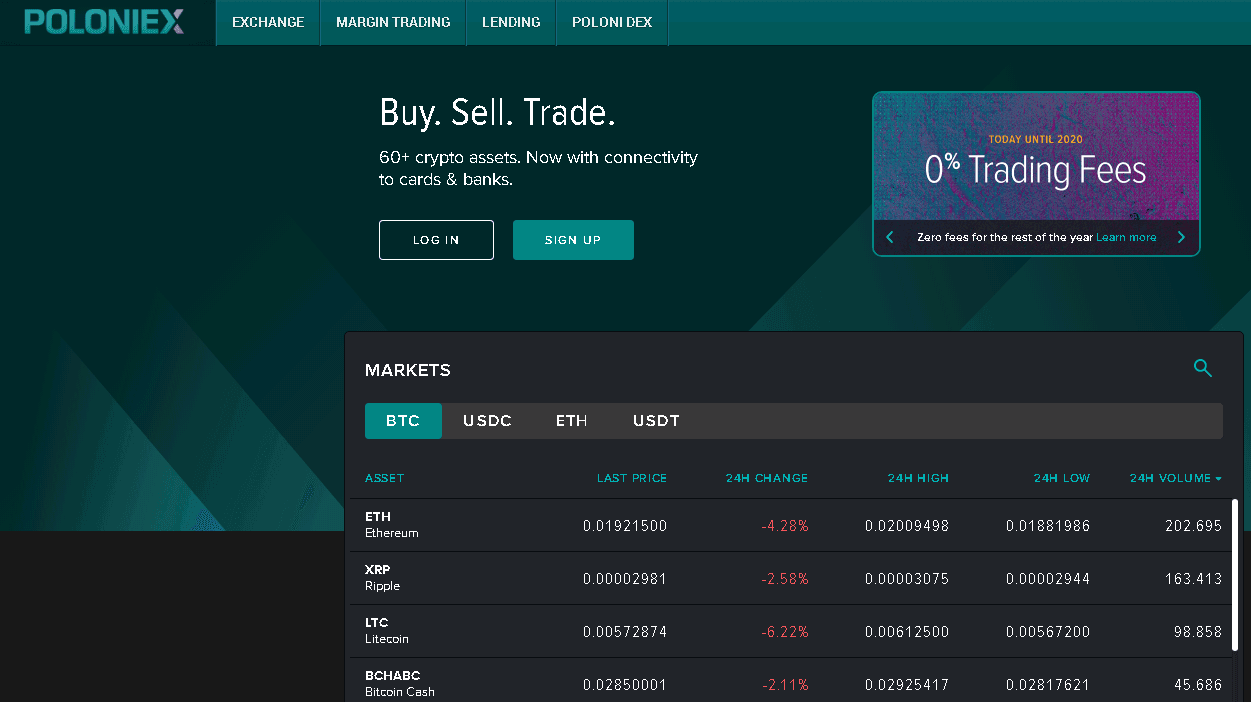The image size is (1251, 702).
Task: Click the Log In button
Action: (x=436, y=240)
